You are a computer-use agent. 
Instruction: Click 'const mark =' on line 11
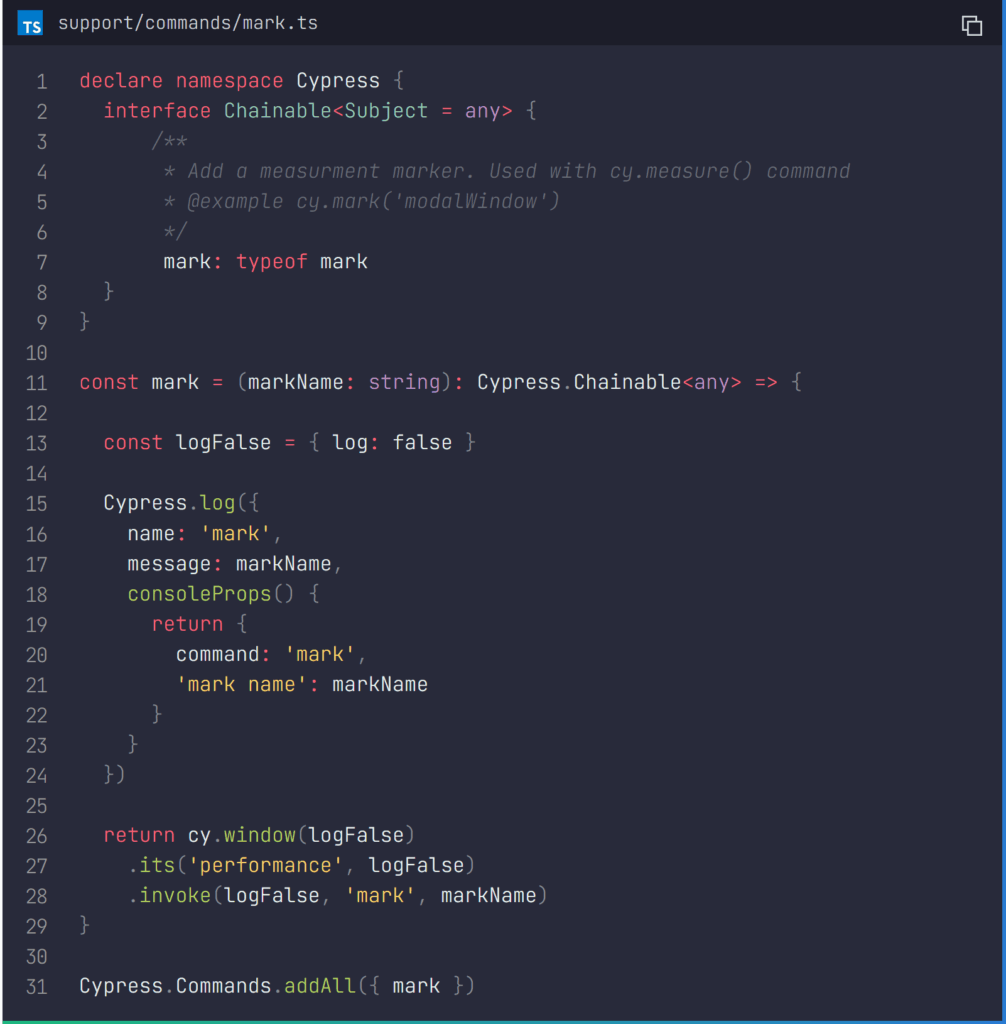(151, 383)
